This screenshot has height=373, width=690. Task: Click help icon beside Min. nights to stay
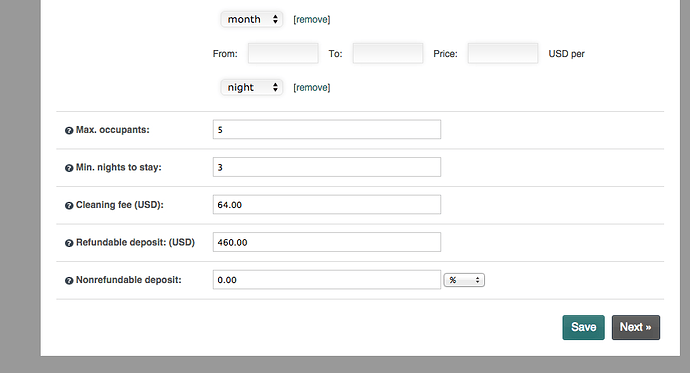[x=69, y=168]
